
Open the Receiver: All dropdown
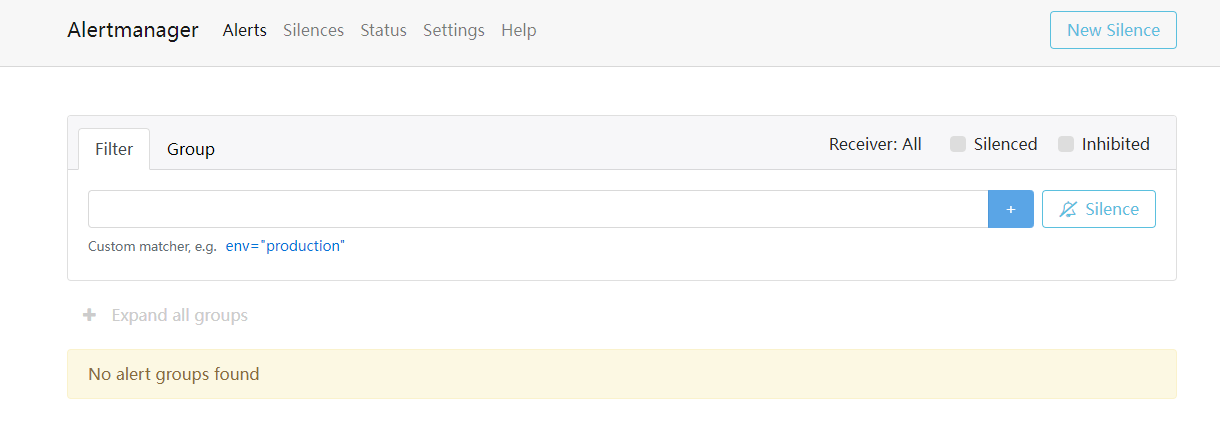(875, 144)
